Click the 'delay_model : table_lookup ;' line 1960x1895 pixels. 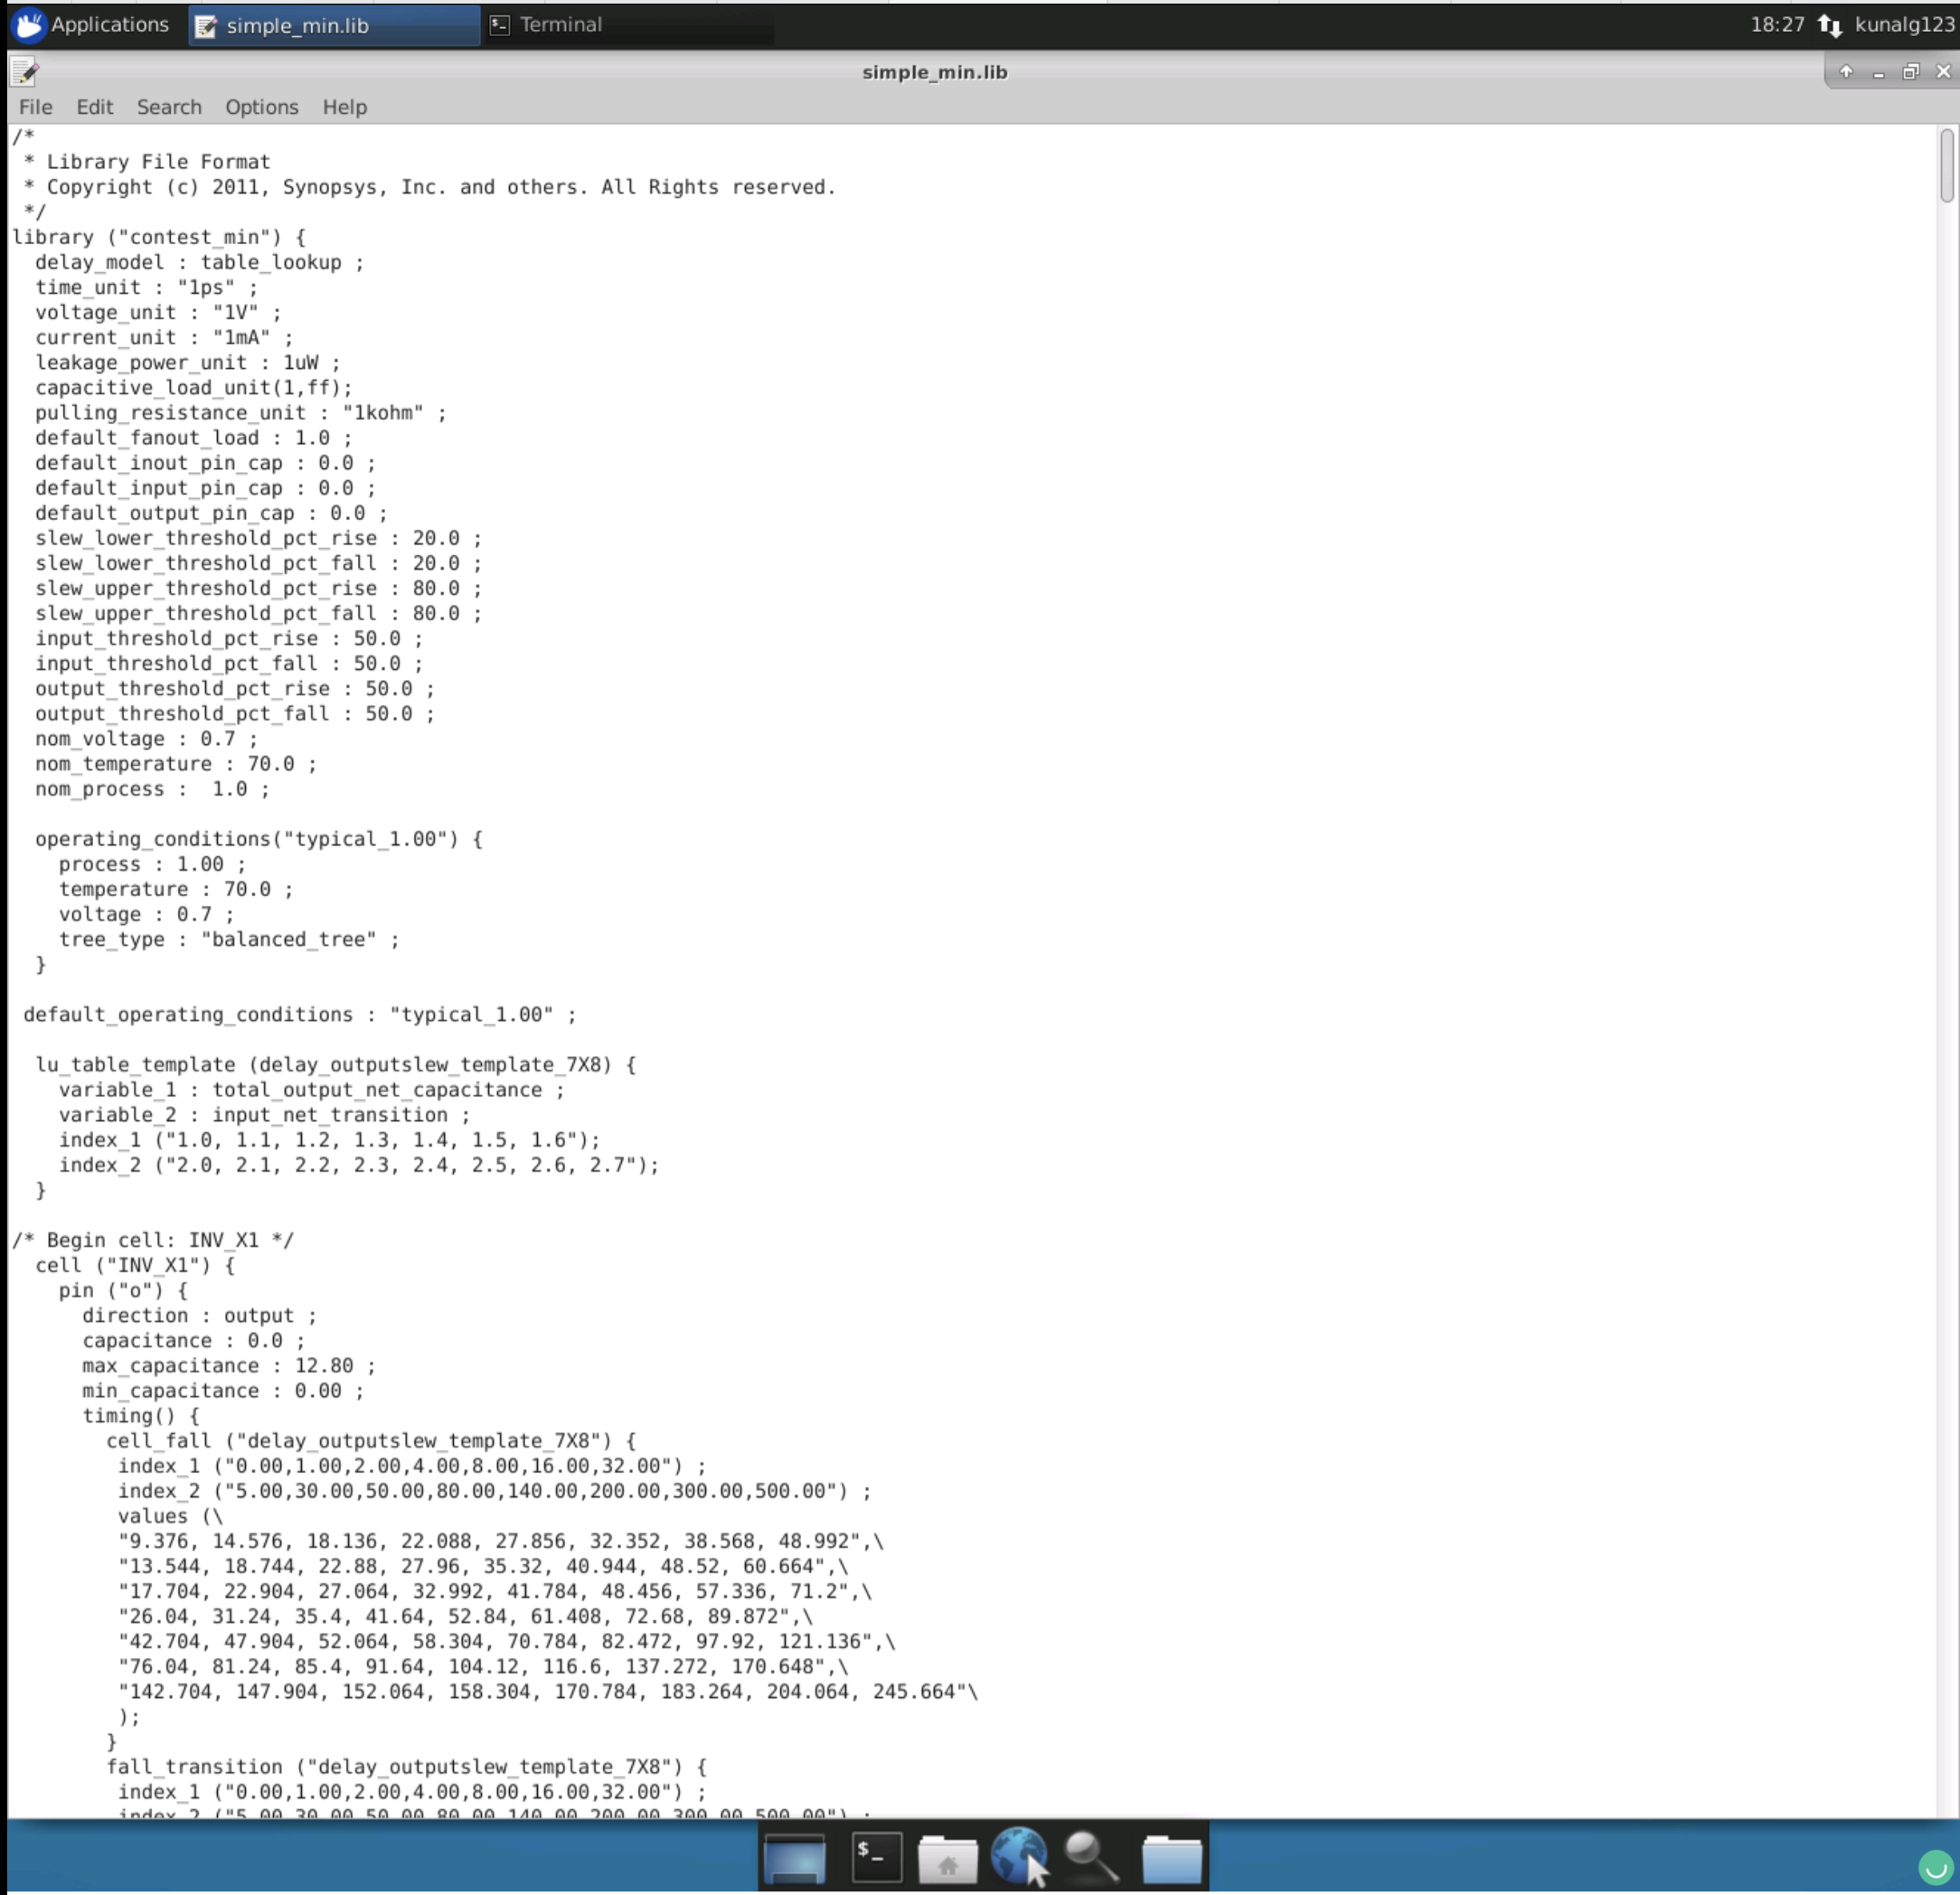(200, 262)
